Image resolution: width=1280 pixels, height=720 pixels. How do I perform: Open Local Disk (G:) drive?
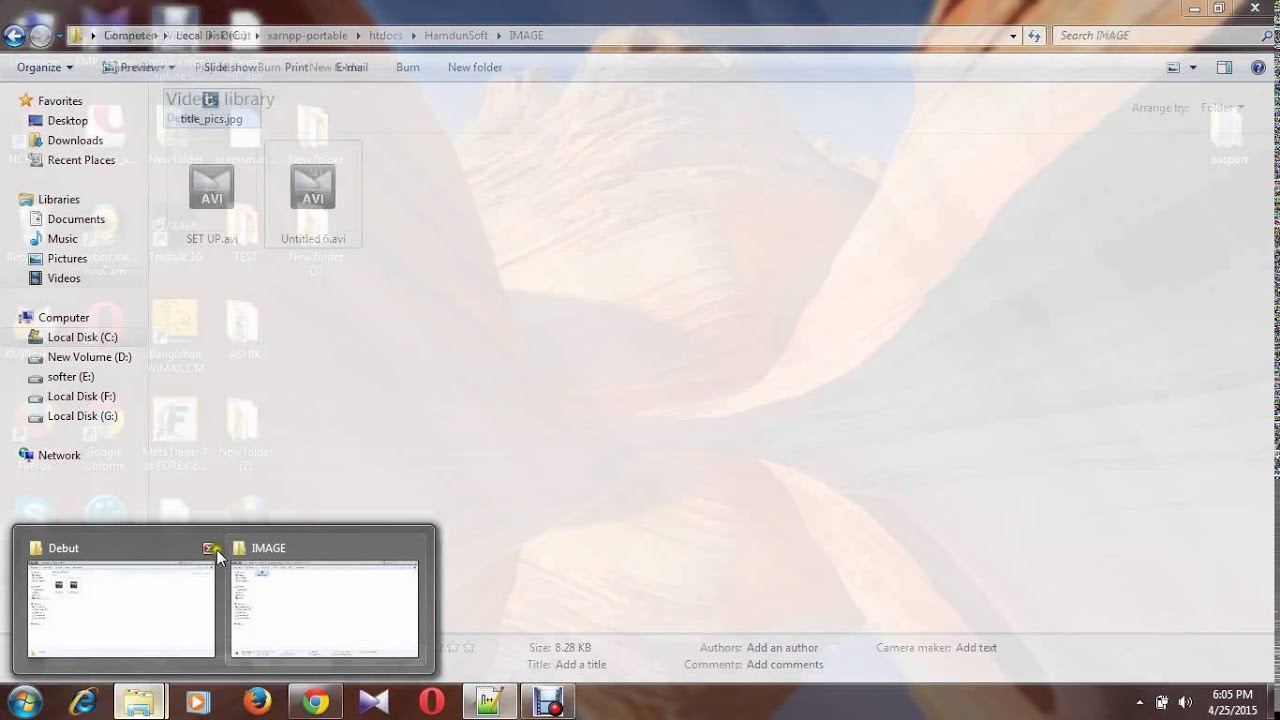click(82, 416)
